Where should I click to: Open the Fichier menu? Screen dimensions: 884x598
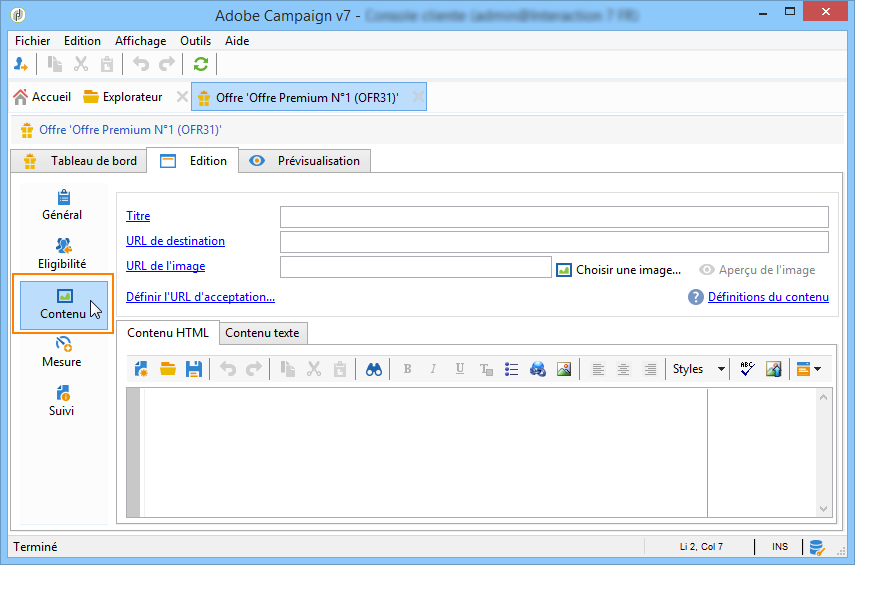32,41
